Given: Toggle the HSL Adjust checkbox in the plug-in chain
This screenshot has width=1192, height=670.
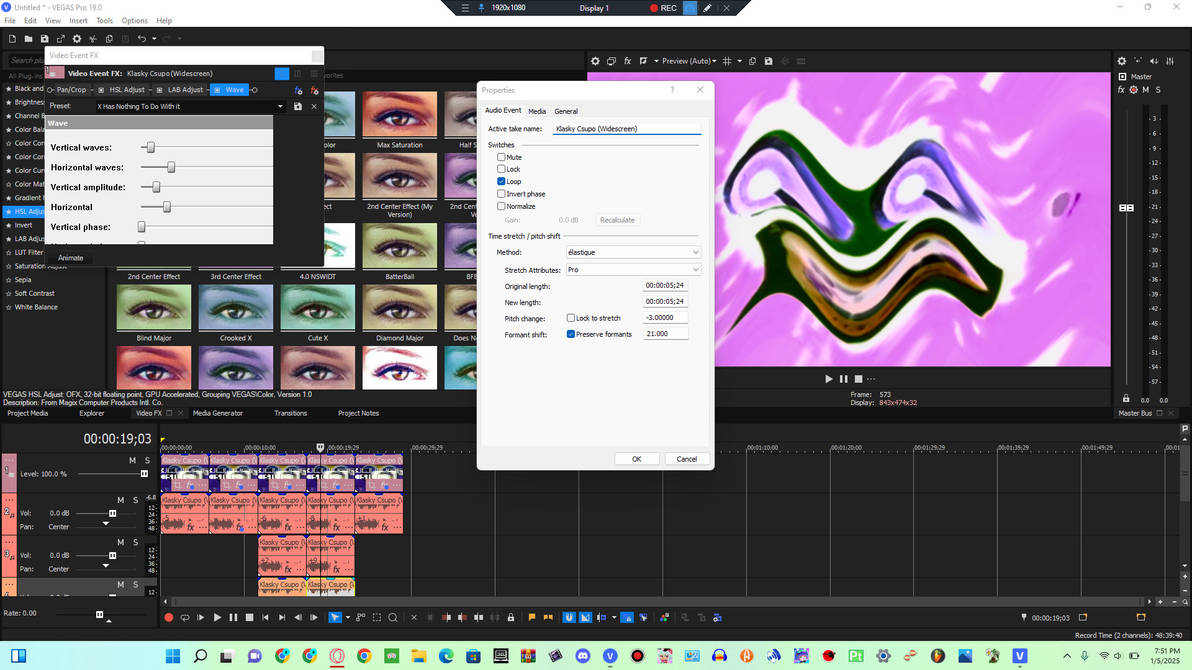Looking at the screenshot, I should pos(101,90).
